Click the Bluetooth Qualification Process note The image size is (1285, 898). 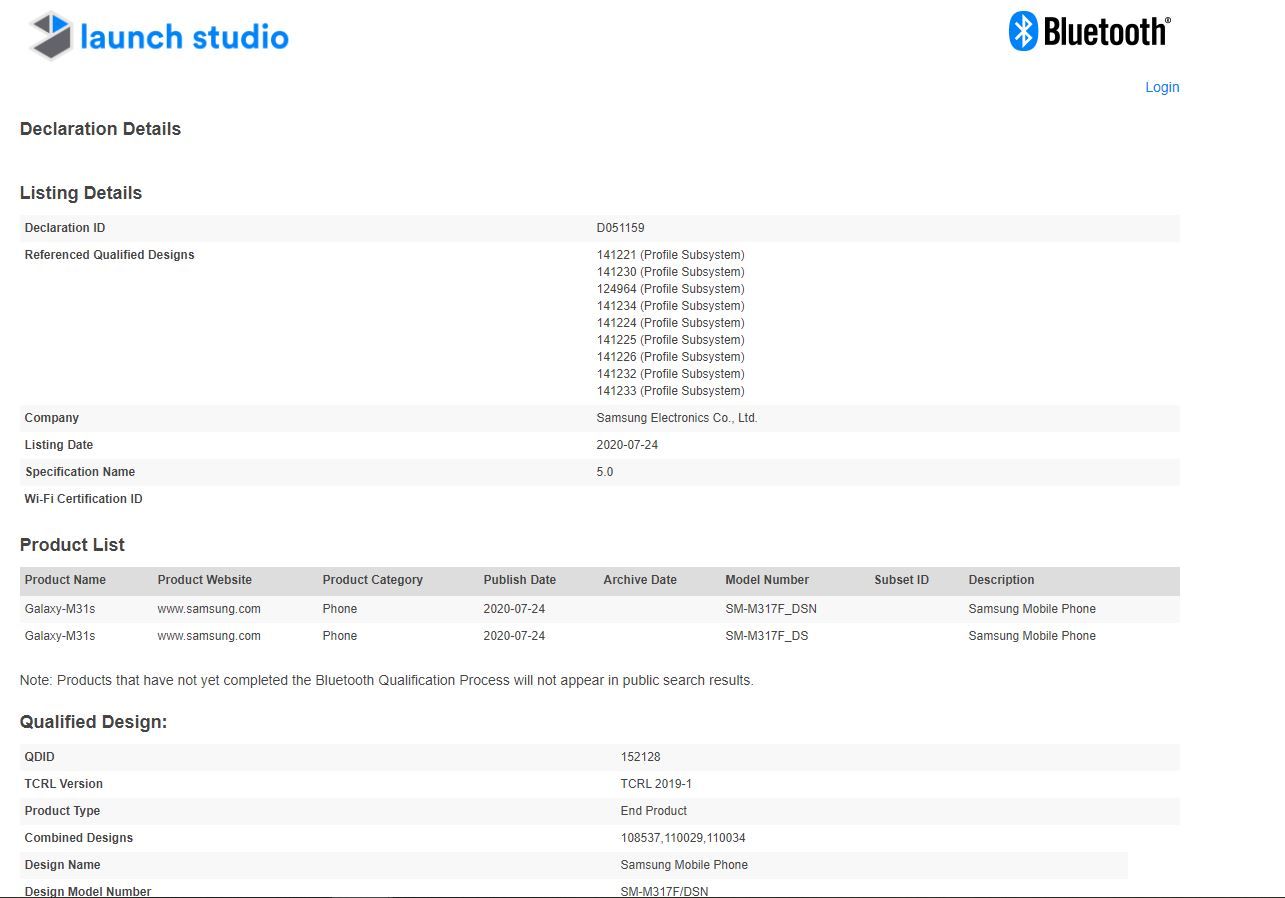387,681
